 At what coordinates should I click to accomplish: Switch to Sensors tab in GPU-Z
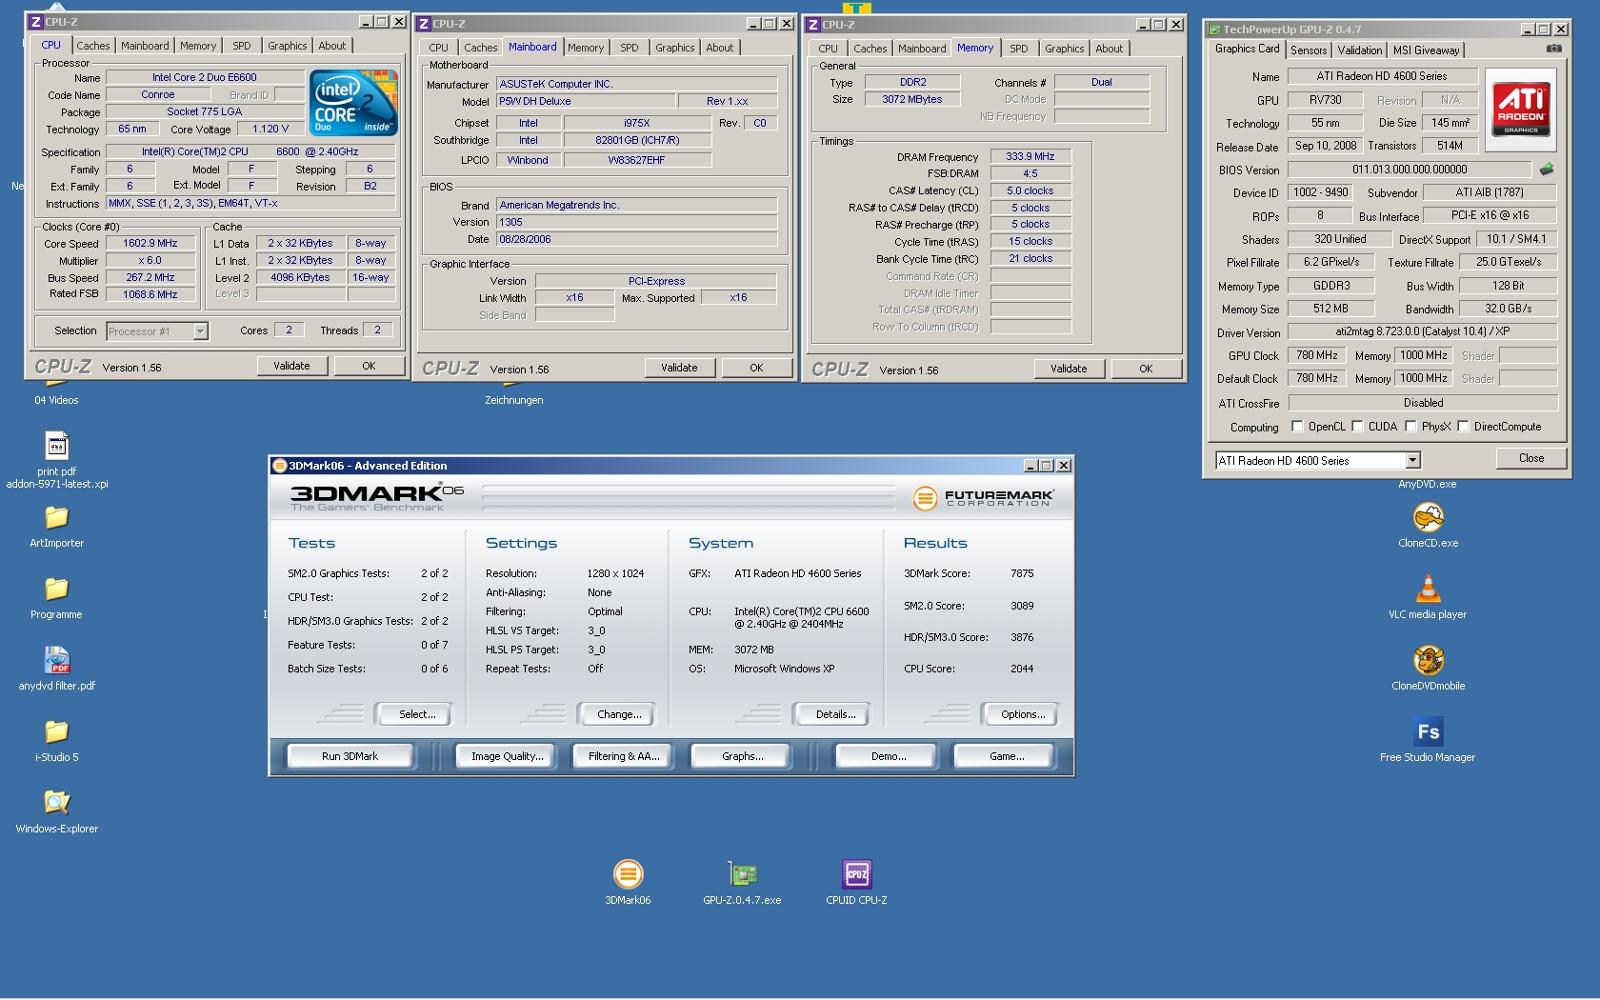coord(1308,50)
